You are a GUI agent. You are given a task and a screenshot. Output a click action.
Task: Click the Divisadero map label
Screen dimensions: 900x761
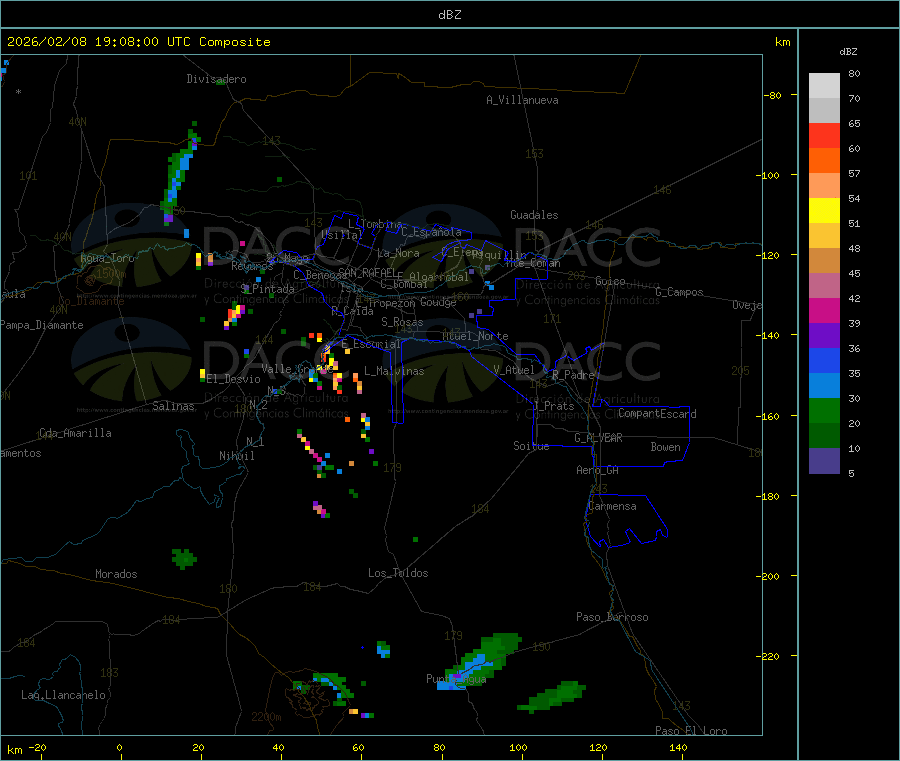pos(216,79)
